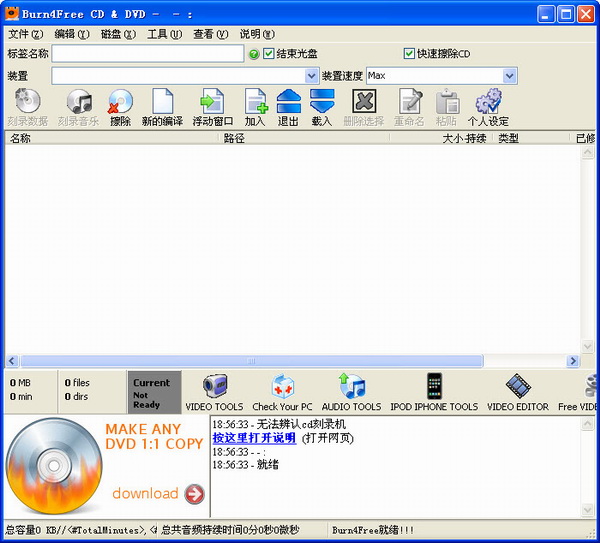Click the red download arrow icon
This screenshot has height=543, width=600.
click(194, 494)
